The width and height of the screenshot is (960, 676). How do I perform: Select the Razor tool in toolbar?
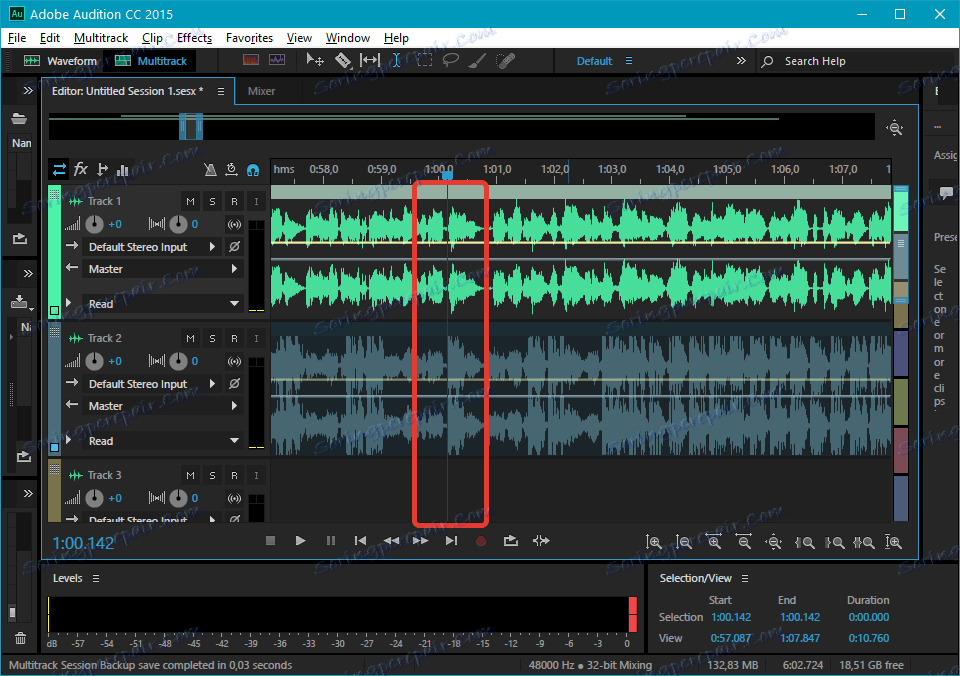click(x=343, y=61)
